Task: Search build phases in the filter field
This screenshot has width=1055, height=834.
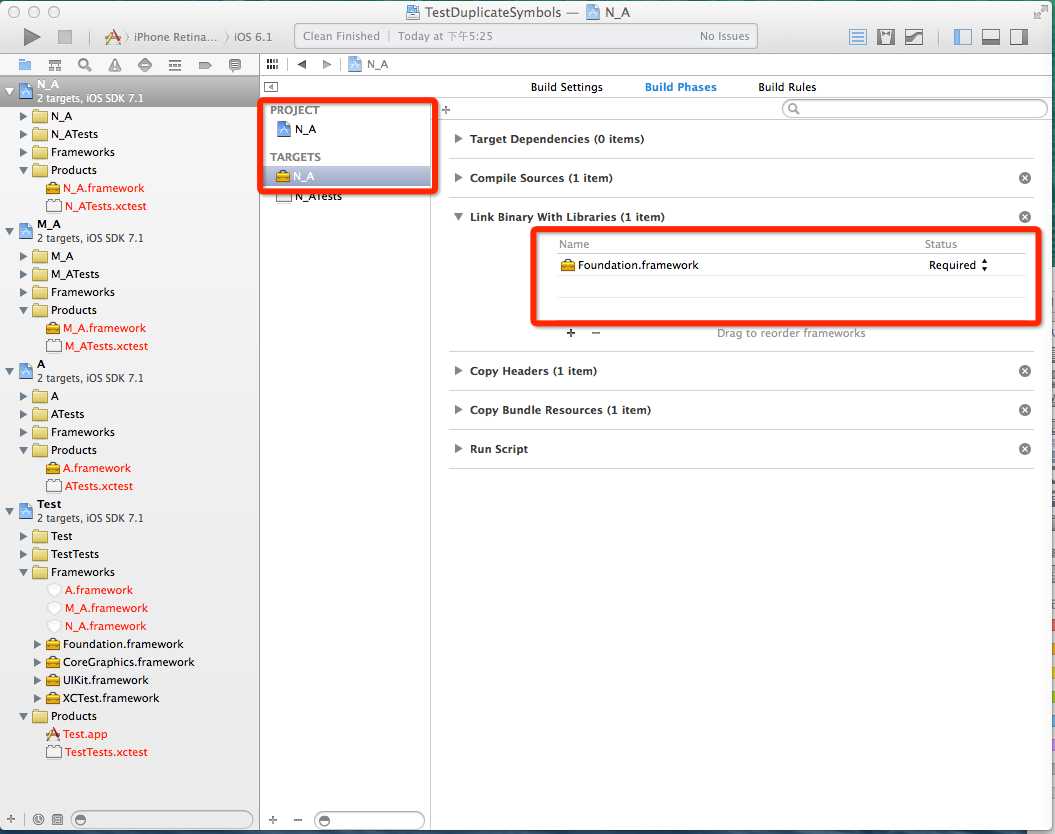Action: pyautogui.click(x=914, y=108)
